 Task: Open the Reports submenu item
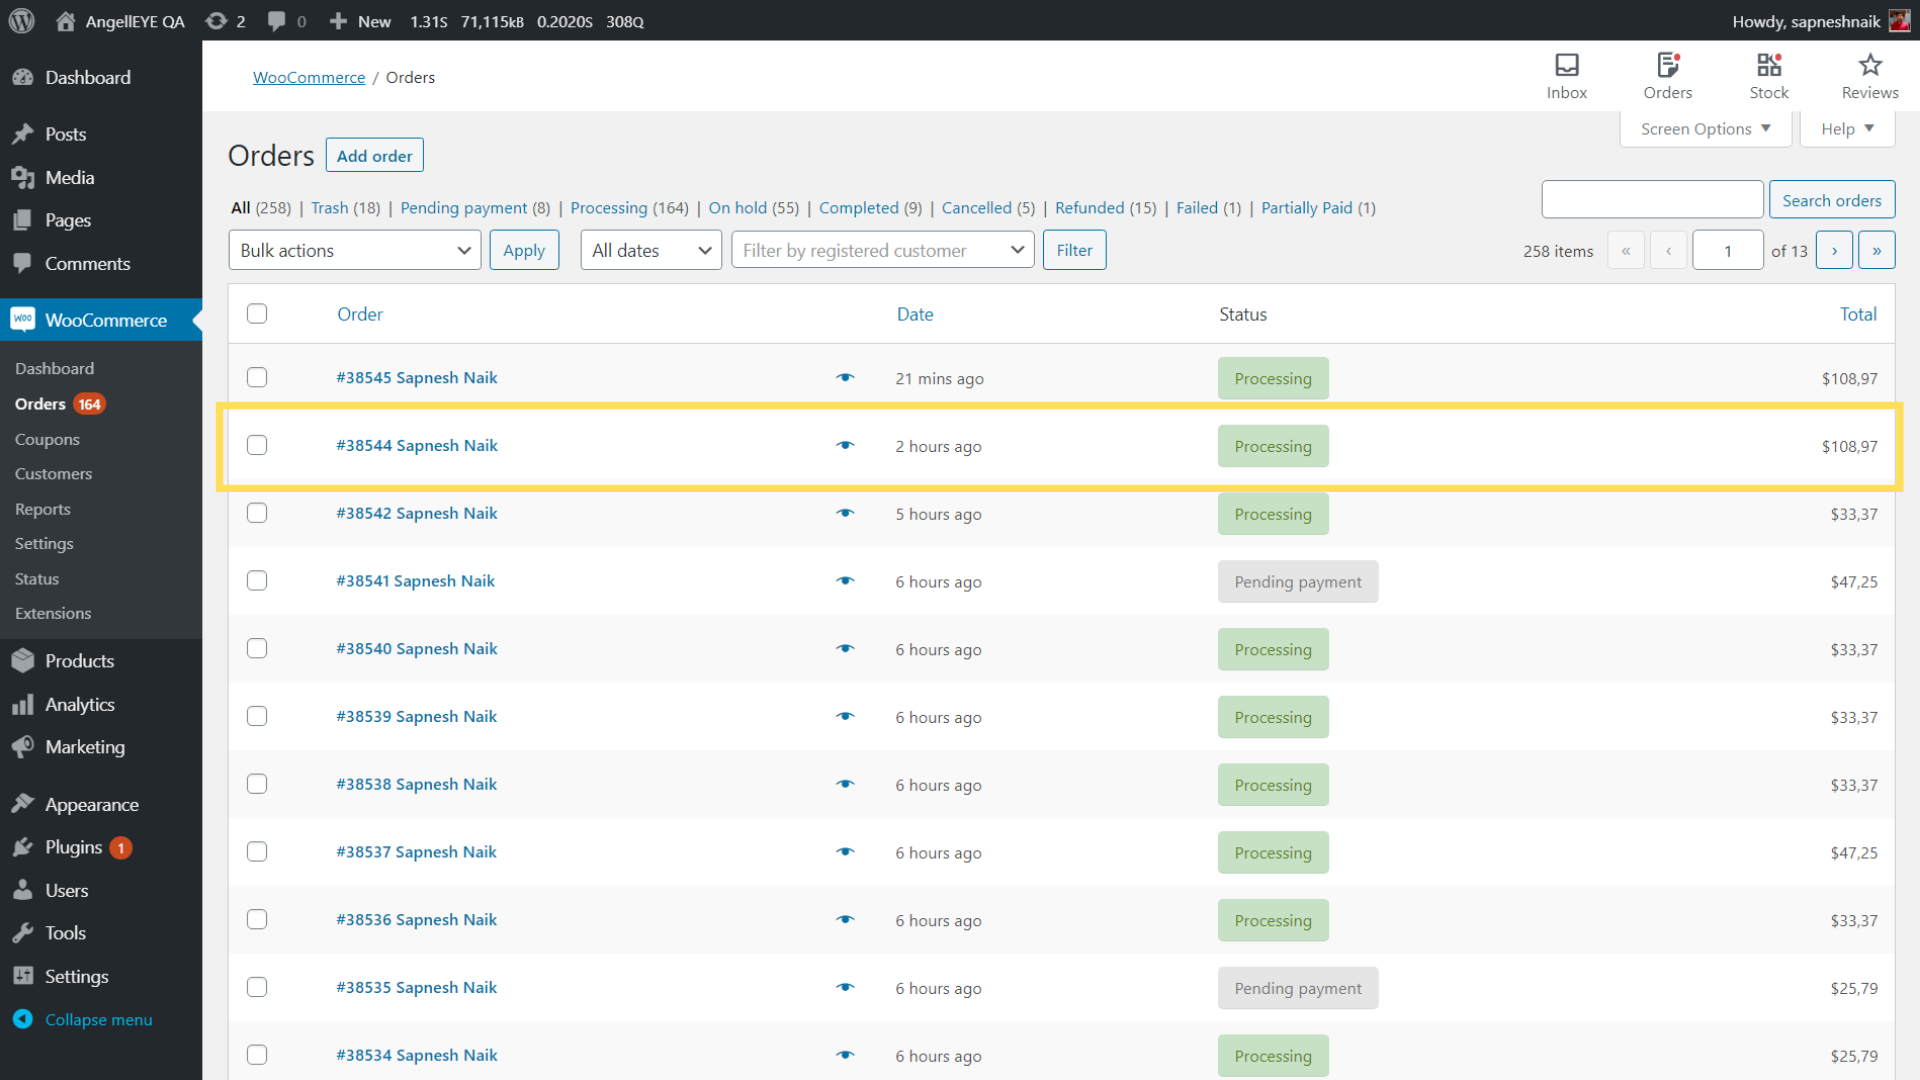pos(43,509)
